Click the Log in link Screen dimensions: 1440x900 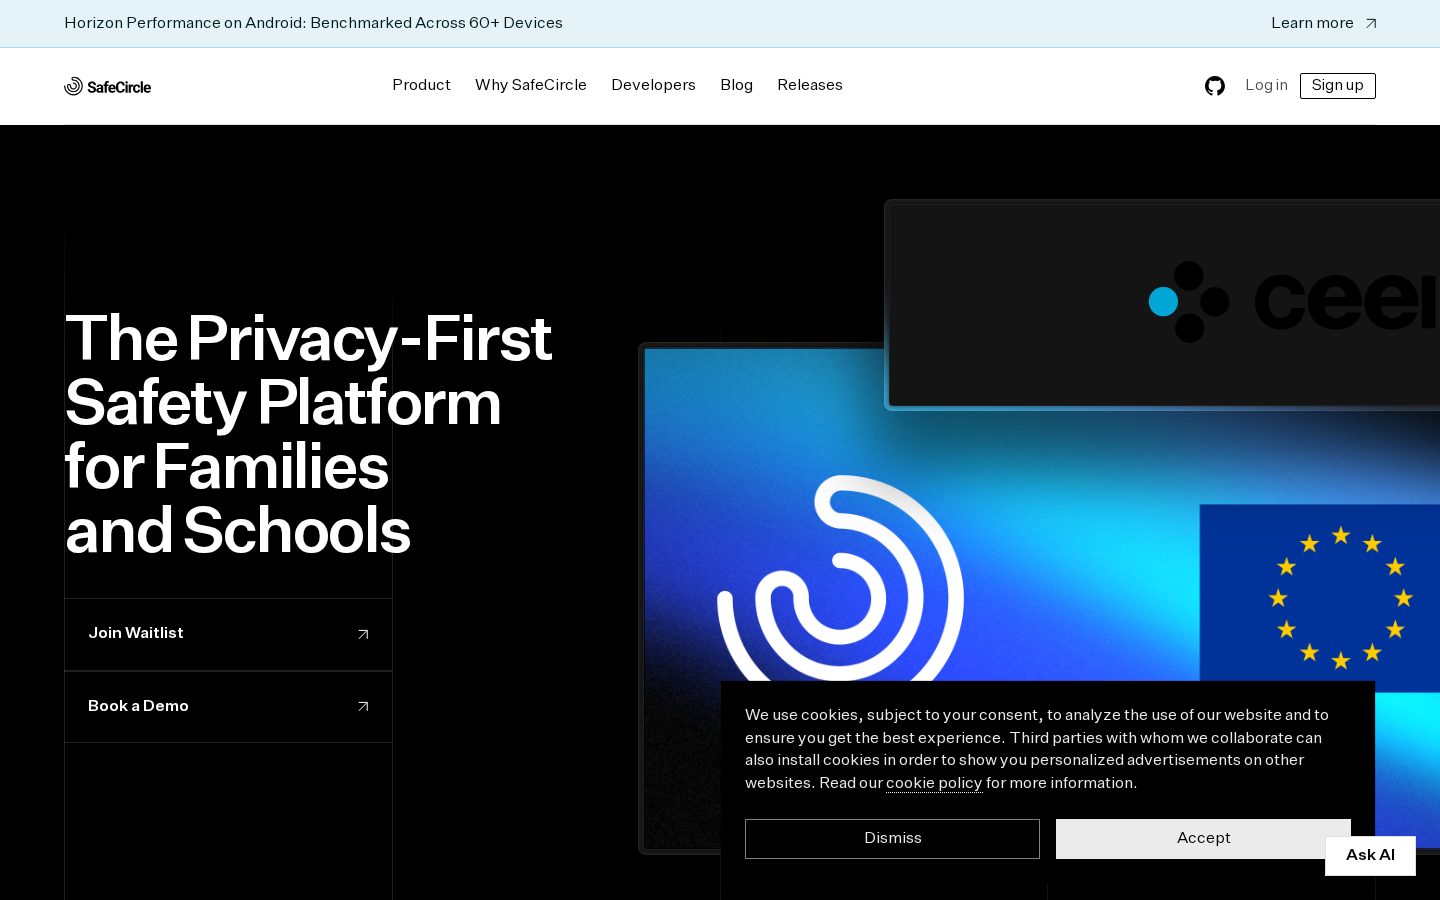point(1266,85)
